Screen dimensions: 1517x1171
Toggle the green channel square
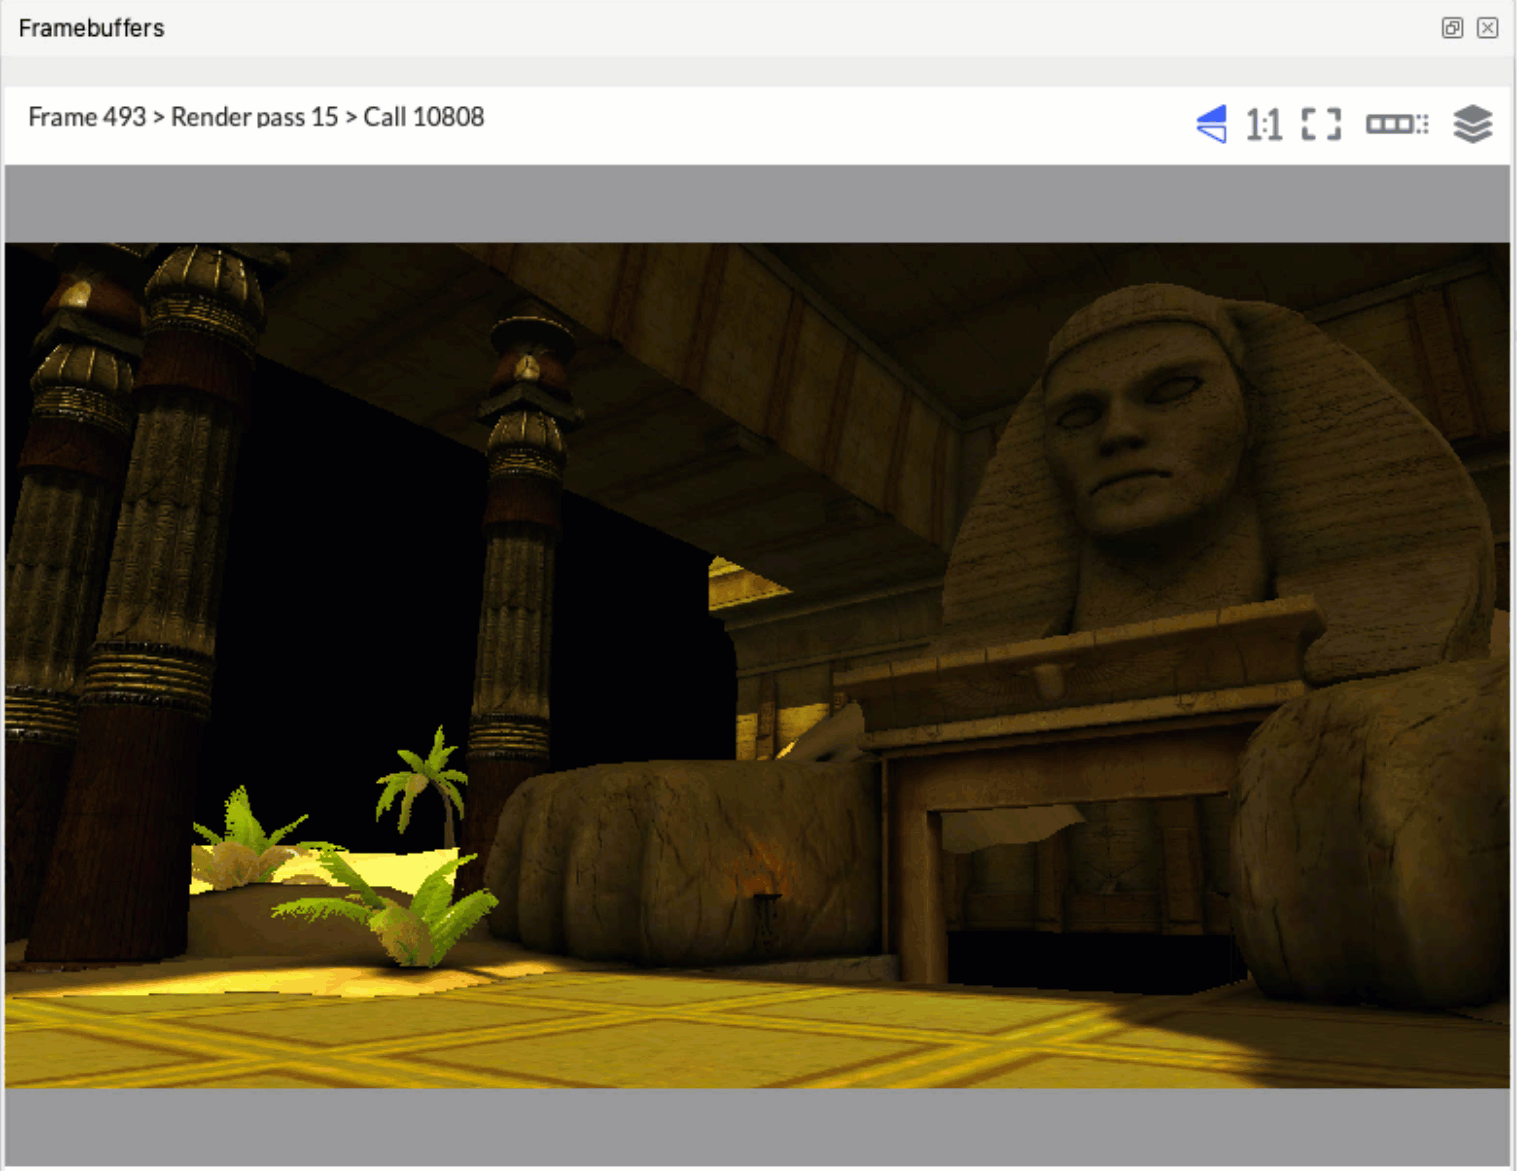[1392, 123]
